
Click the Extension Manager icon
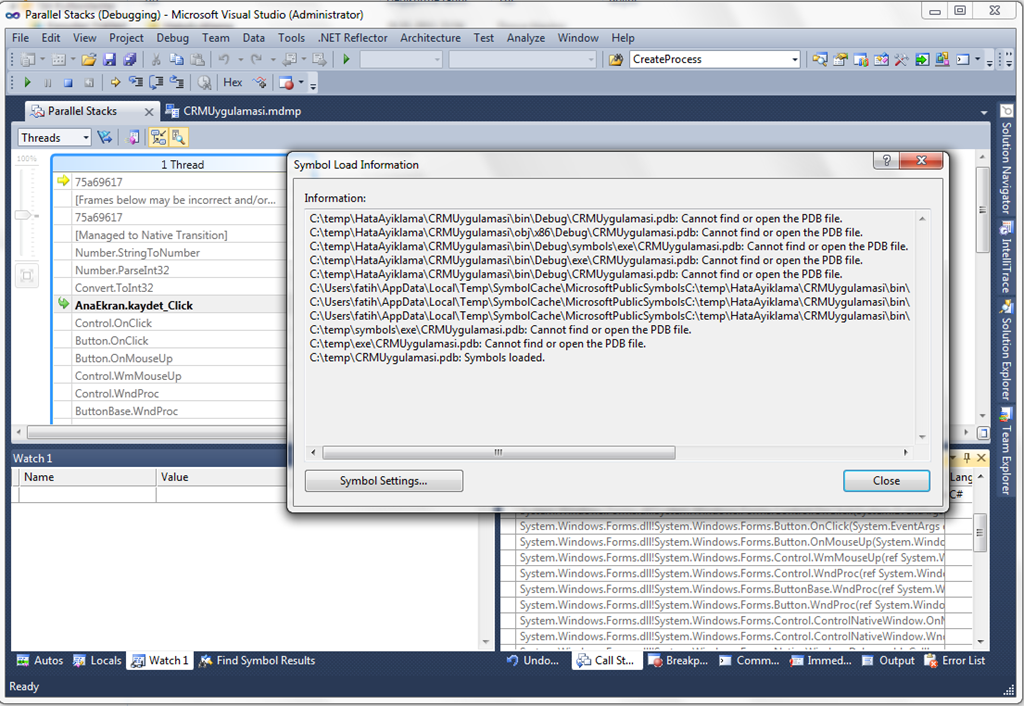tap(942, 59)
